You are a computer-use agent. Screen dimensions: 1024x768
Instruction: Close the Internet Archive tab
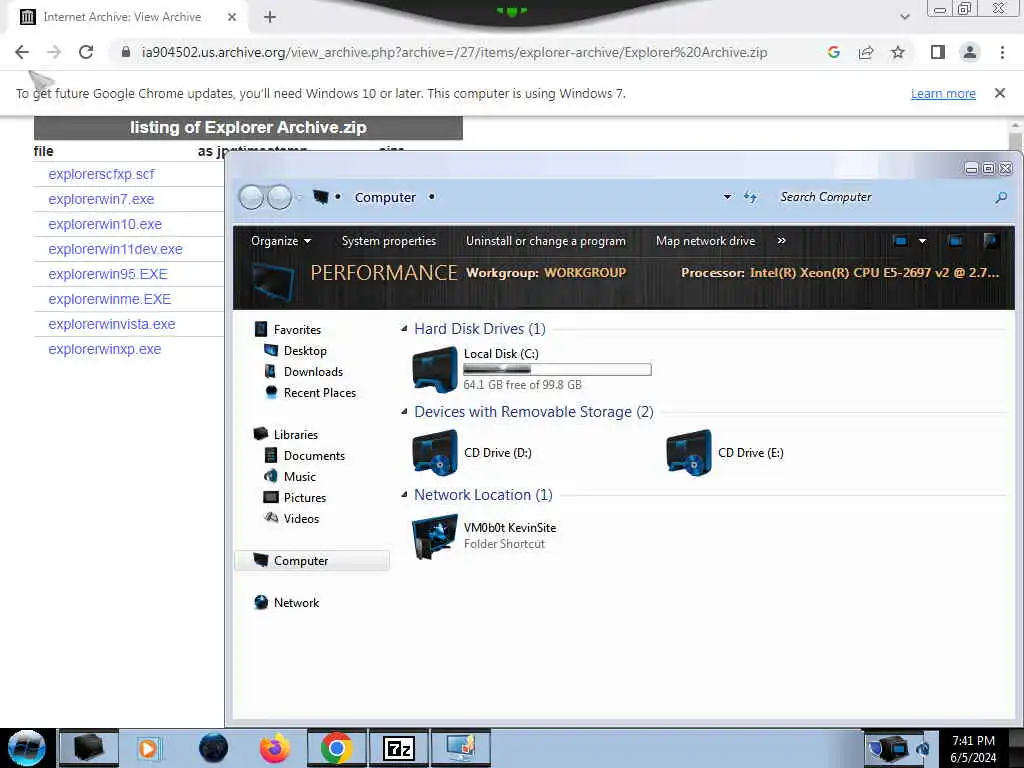tap(232, 17)
